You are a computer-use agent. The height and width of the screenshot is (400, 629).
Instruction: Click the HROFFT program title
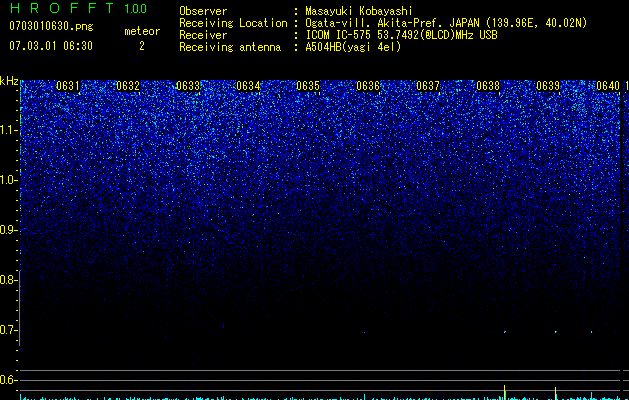pyautogui.click(x=62, y=8)
